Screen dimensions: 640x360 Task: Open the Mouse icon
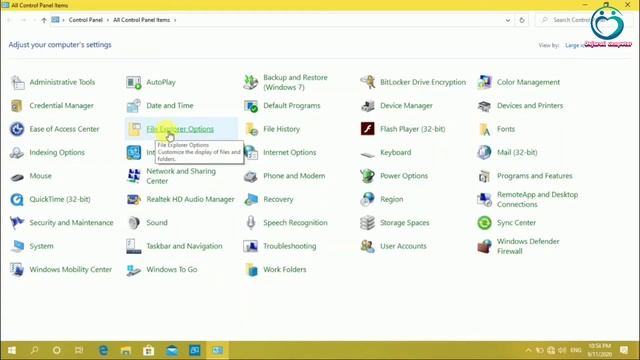click(17, 177)
